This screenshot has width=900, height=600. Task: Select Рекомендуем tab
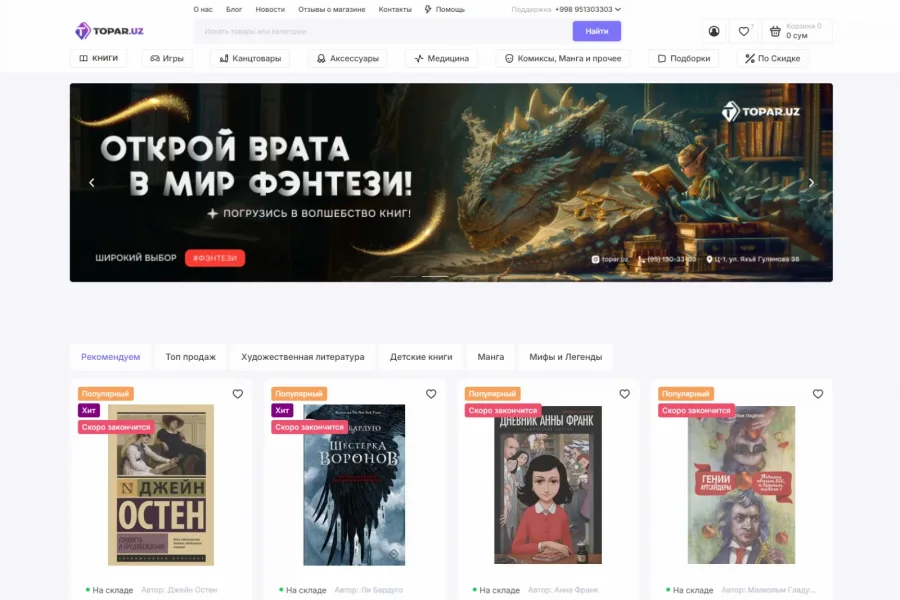pos(111,357)
